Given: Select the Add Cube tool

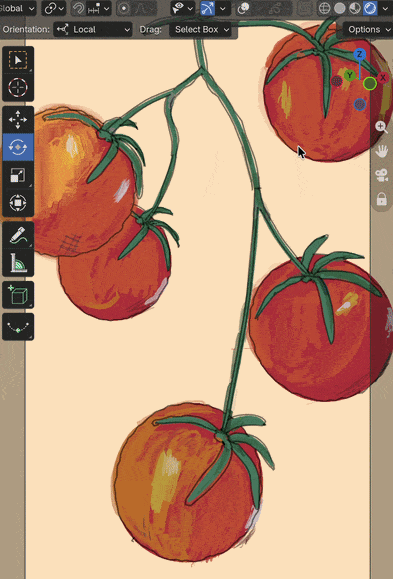Looking at the screenshot, I should tap(18, 295).
